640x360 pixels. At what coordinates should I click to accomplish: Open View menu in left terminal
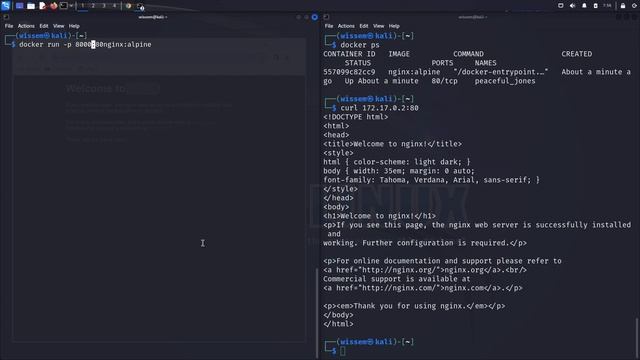[58, 26]
